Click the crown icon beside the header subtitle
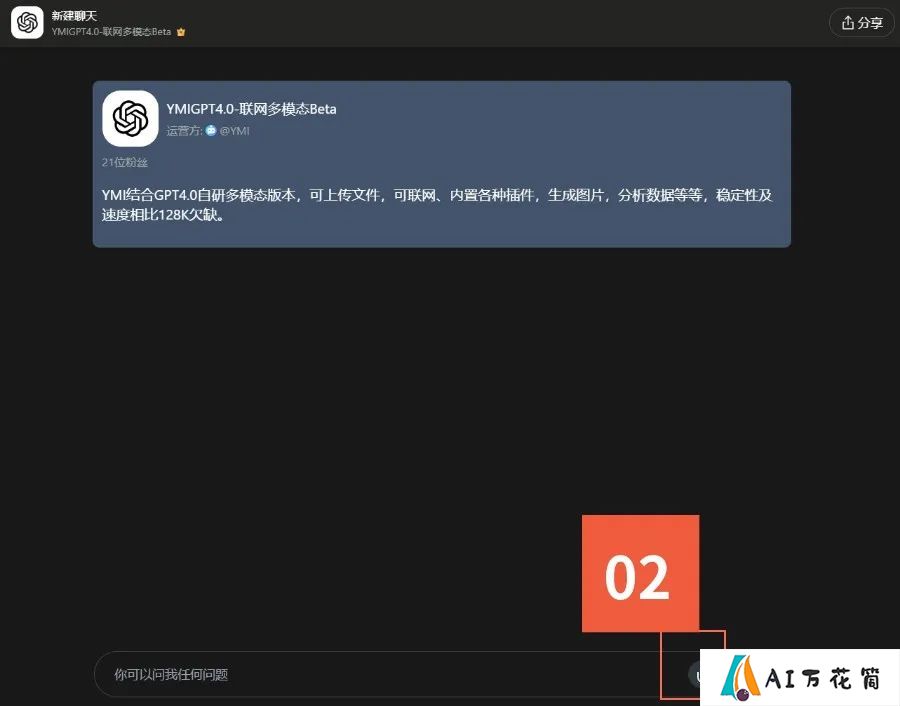Screen dimensions: 900x706 tap(181, 32)
